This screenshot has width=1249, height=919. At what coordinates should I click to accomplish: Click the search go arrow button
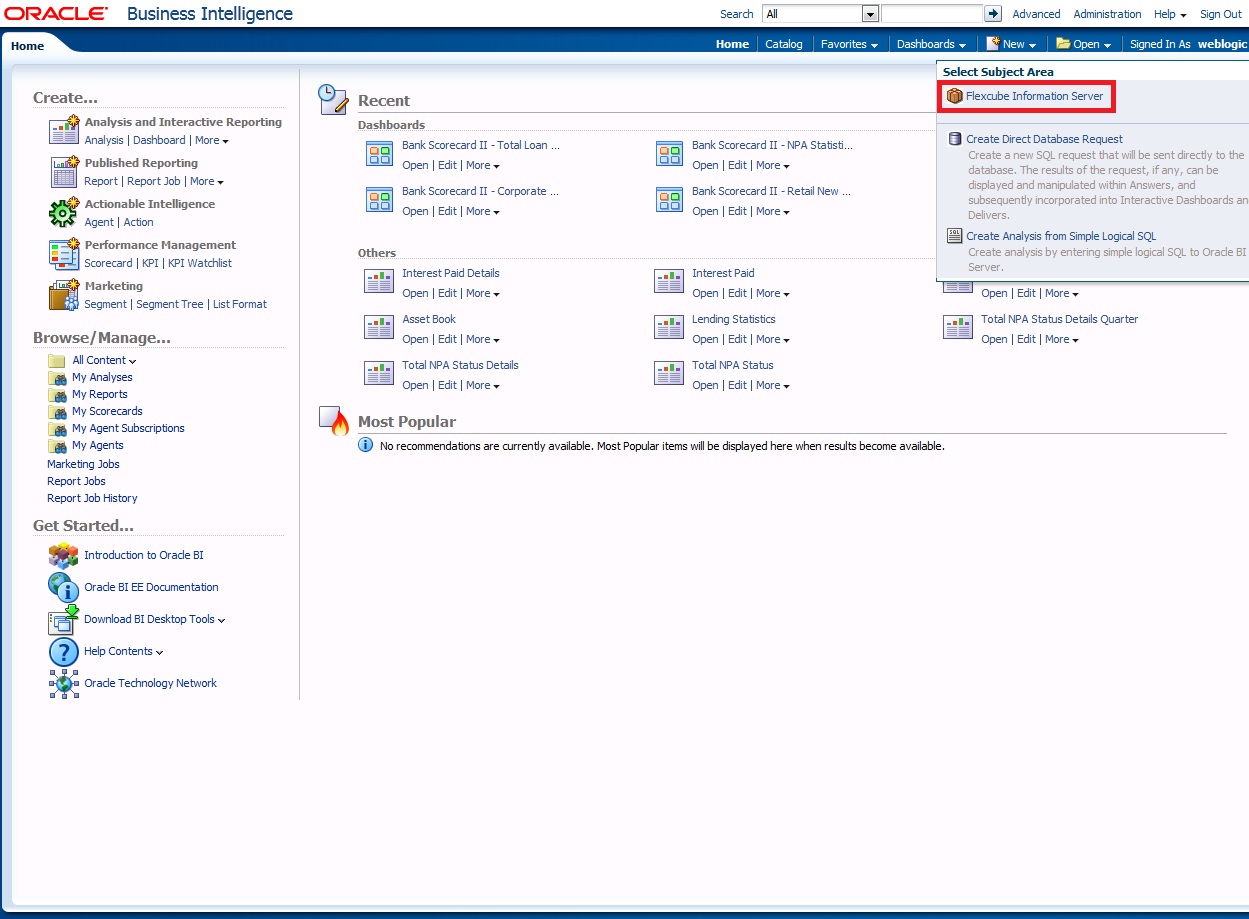tap(993, 14)
